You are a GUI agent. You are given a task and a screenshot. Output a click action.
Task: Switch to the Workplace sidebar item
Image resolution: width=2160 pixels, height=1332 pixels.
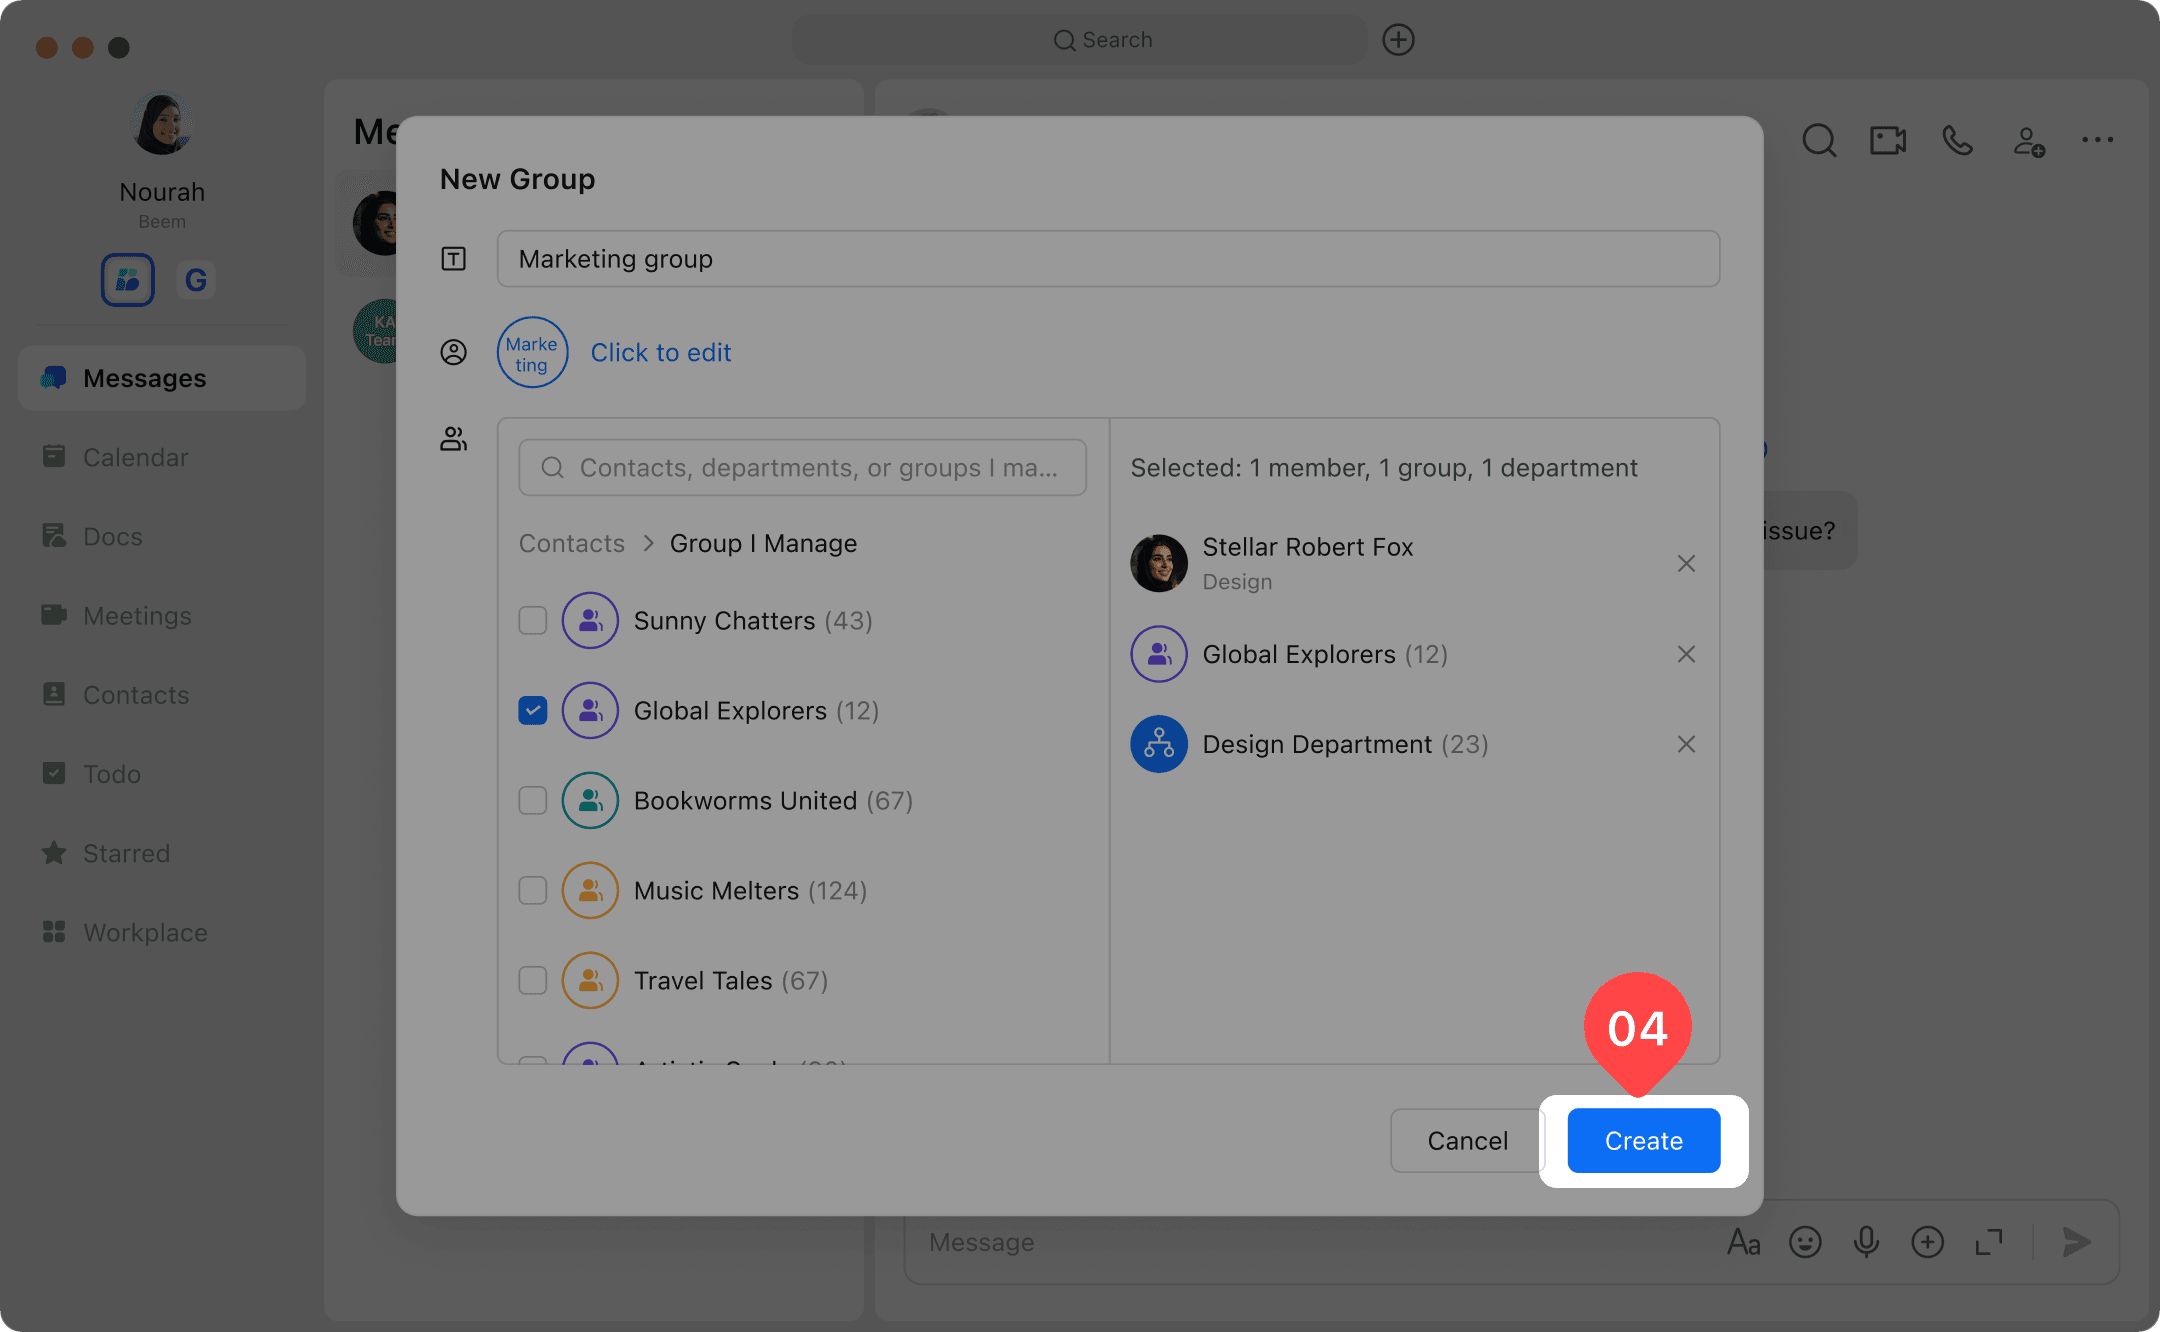145,932
